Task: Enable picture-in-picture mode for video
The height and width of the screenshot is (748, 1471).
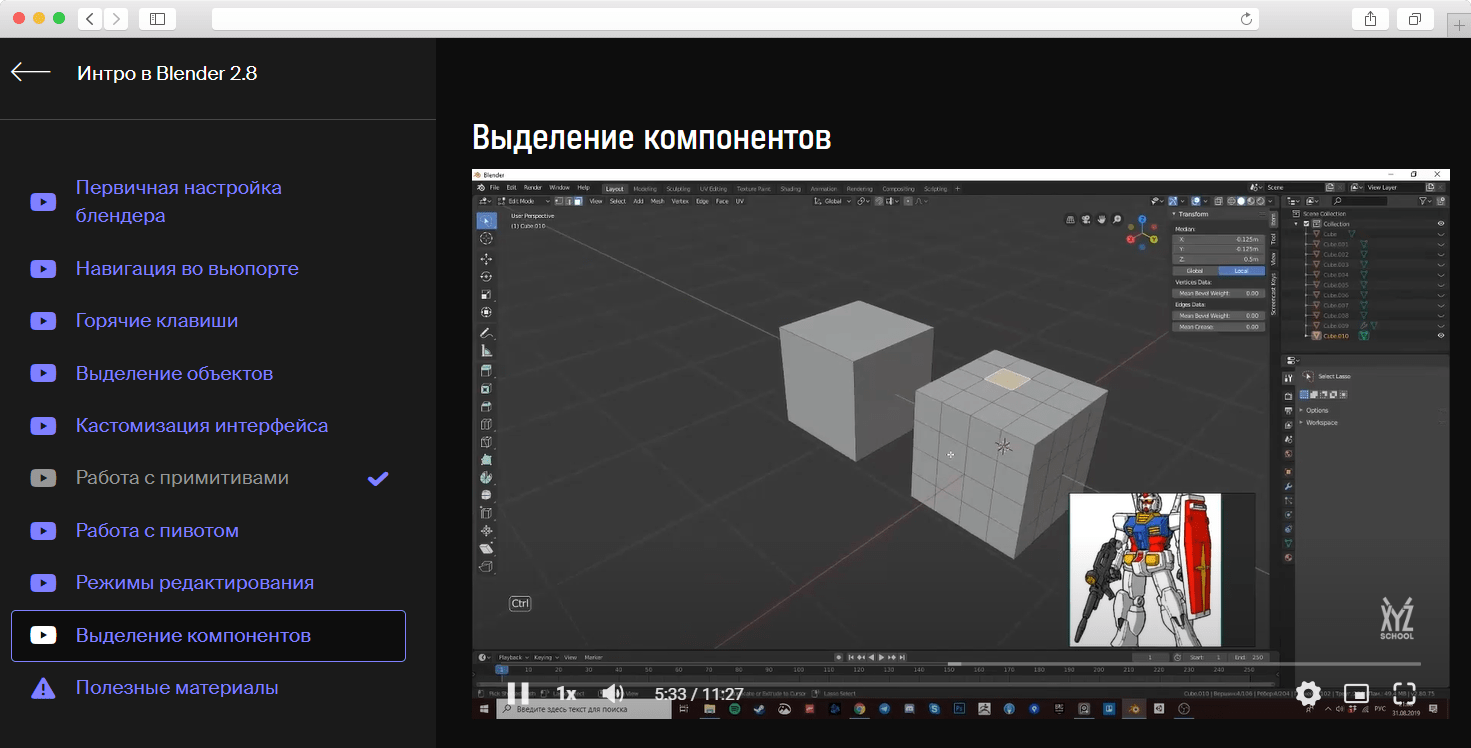Action: 1356,693
